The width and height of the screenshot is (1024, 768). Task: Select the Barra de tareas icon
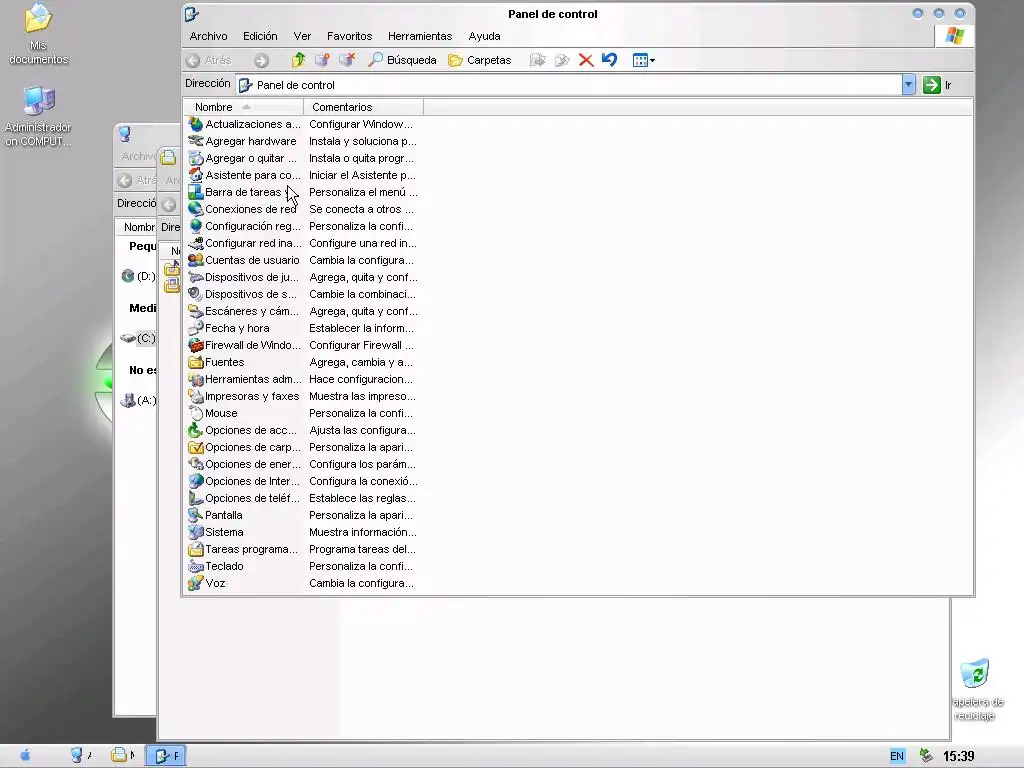click(196, 192)
